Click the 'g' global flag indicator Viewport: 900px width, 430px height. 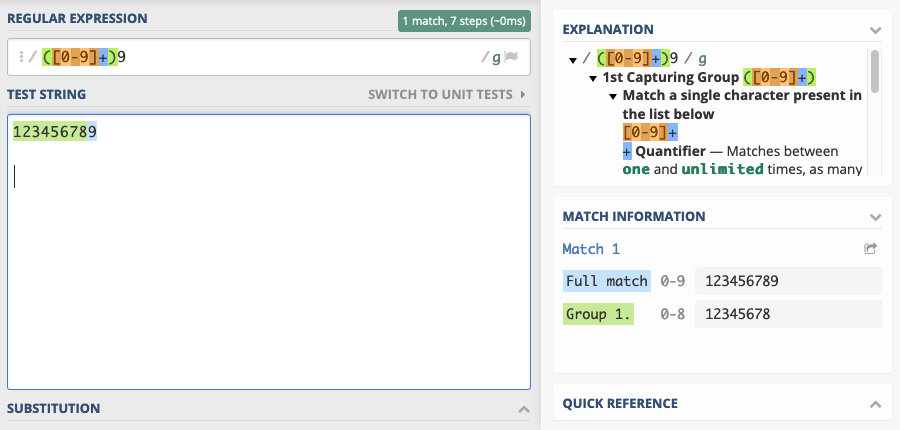coord(496,57)
